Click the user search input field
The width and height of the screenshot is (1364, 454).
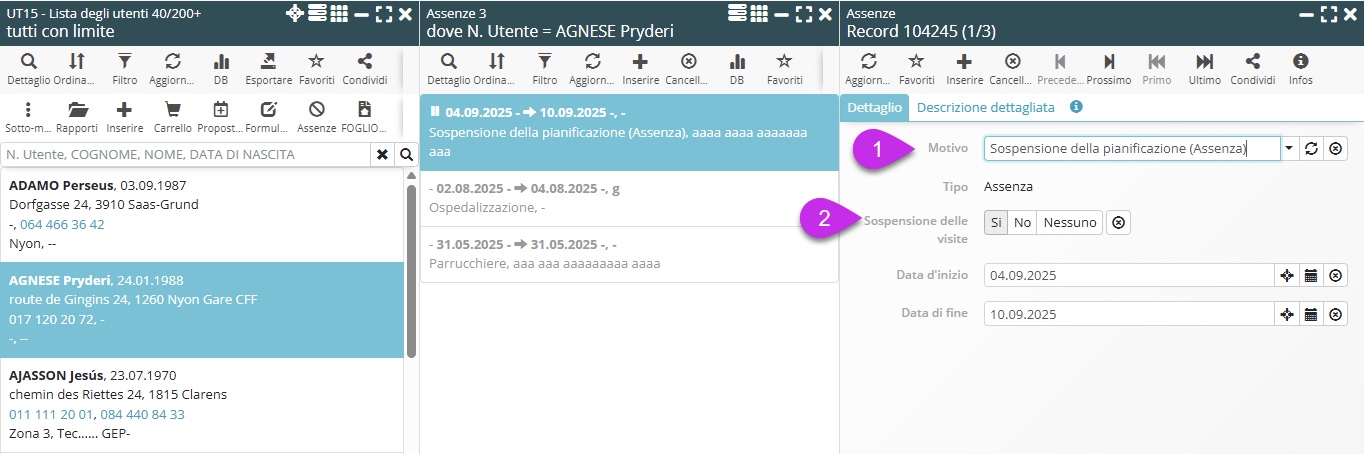click(186, 155)
